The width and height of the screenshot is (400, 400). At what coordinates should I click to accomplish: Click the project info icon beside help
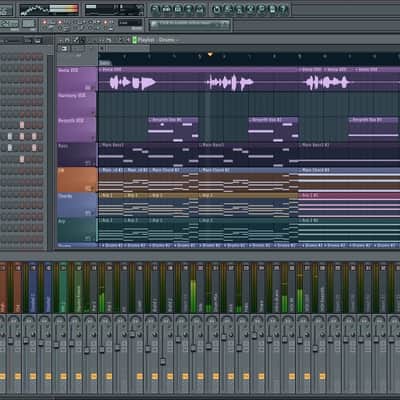[x=273, y=9]
